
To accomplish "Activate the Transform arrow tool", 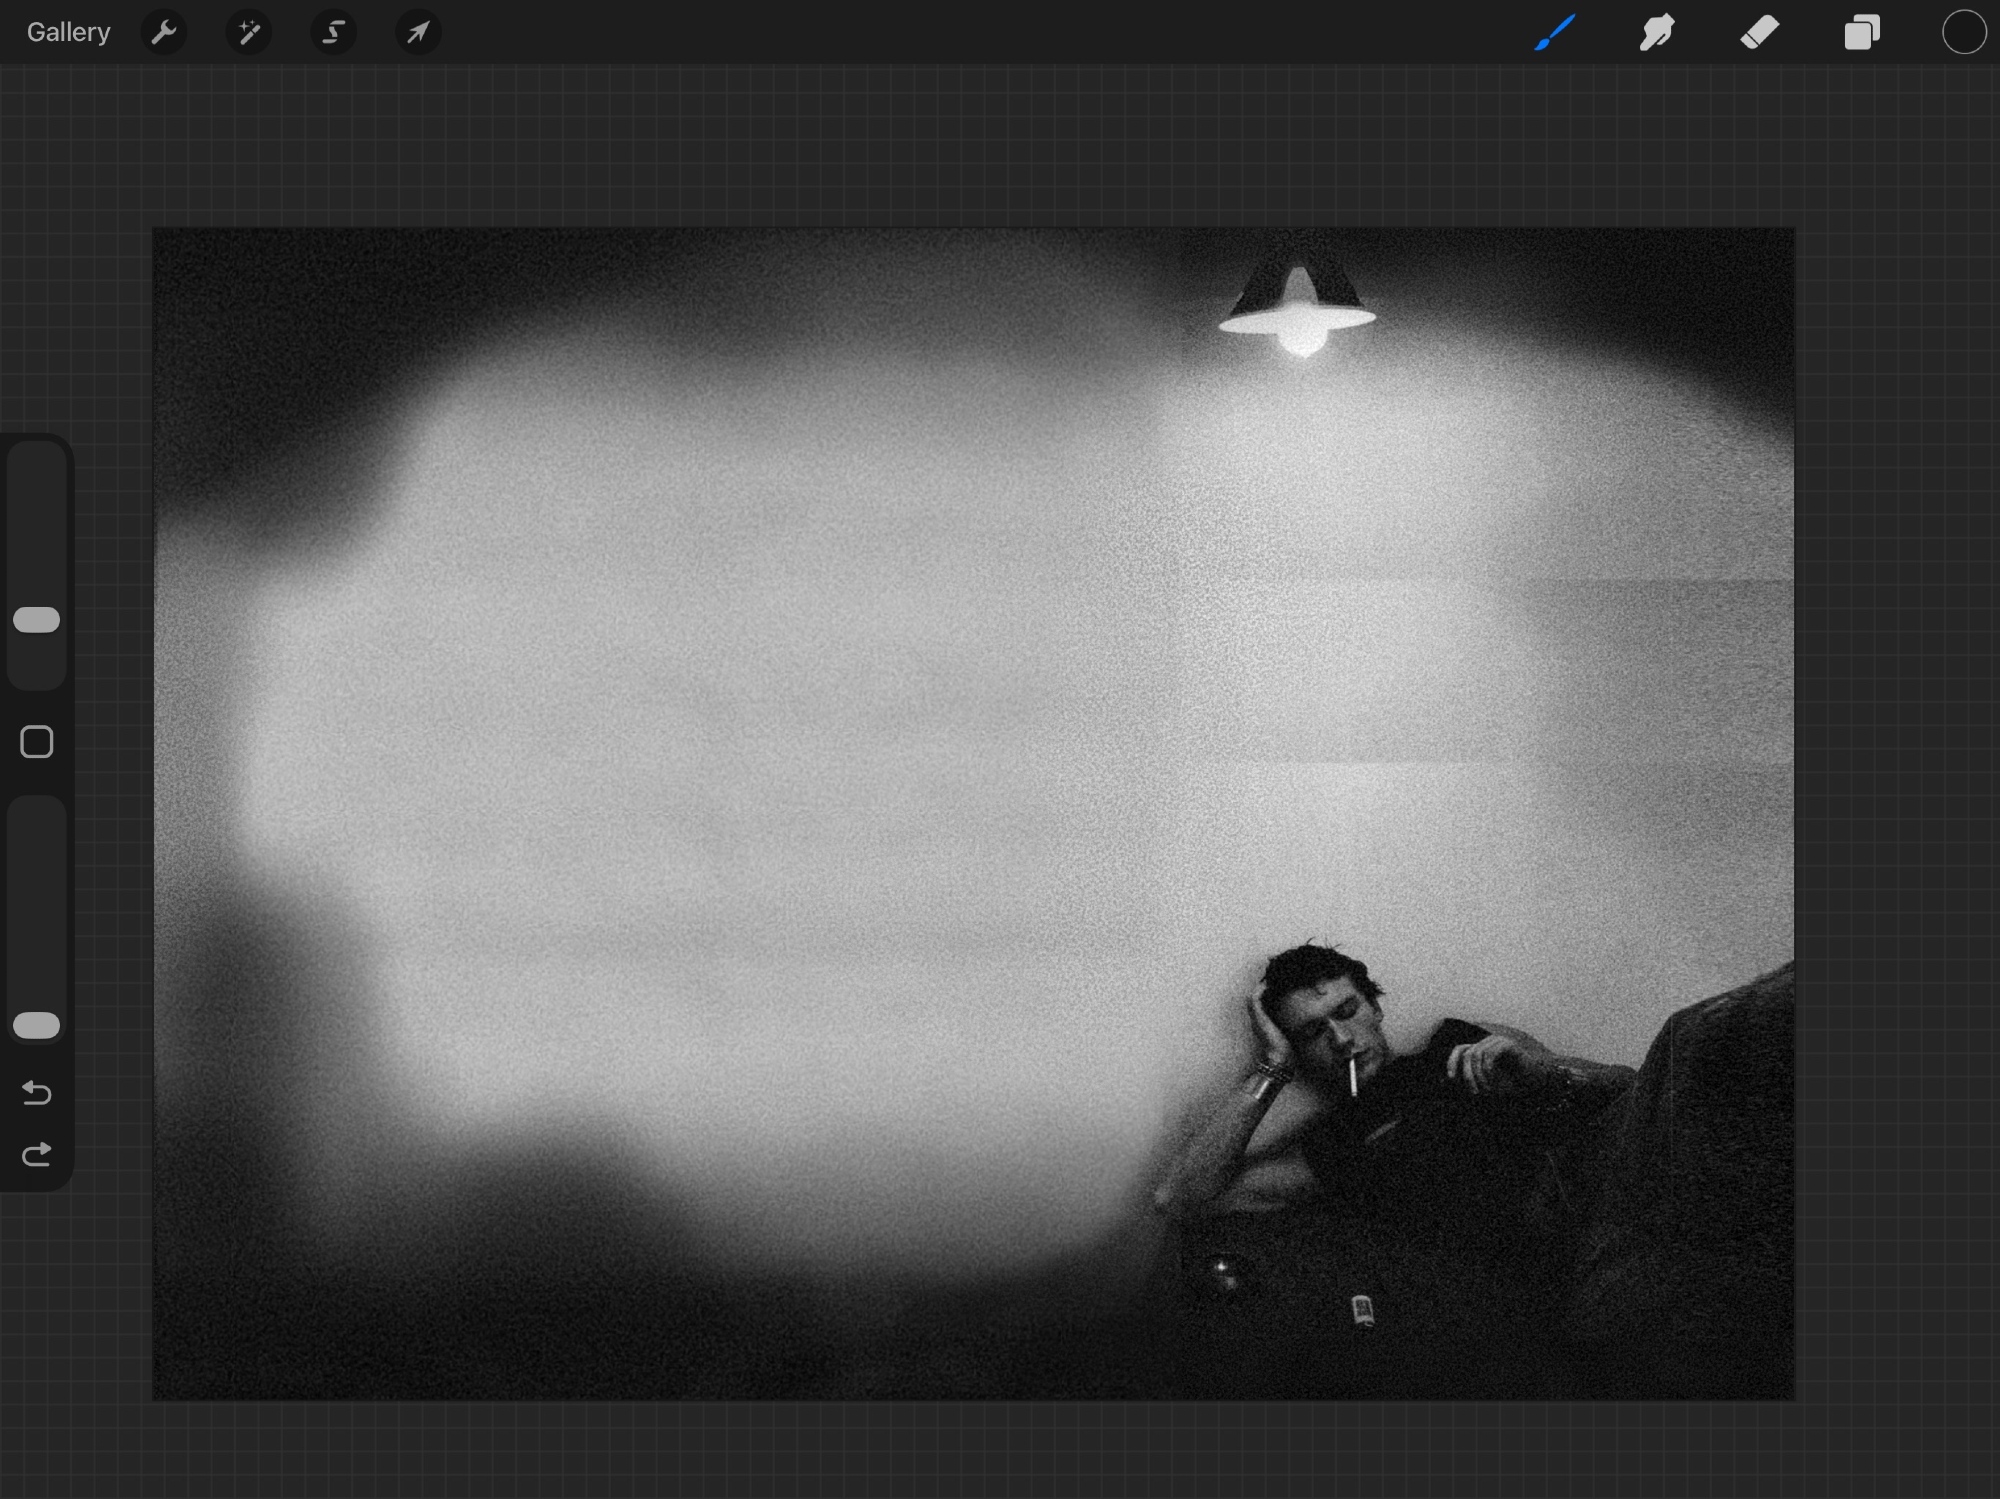I will tap(418, 33).
